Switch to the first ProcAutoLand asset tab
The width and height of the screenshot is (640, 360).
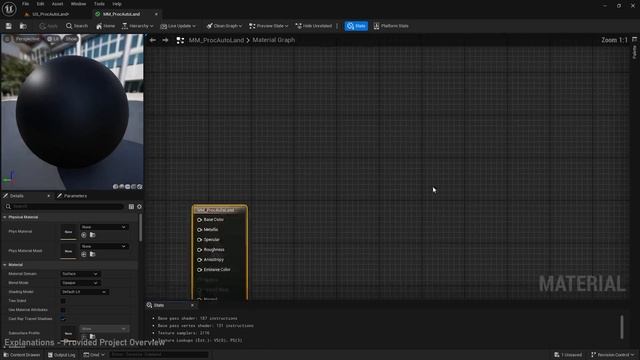[50, 14]
